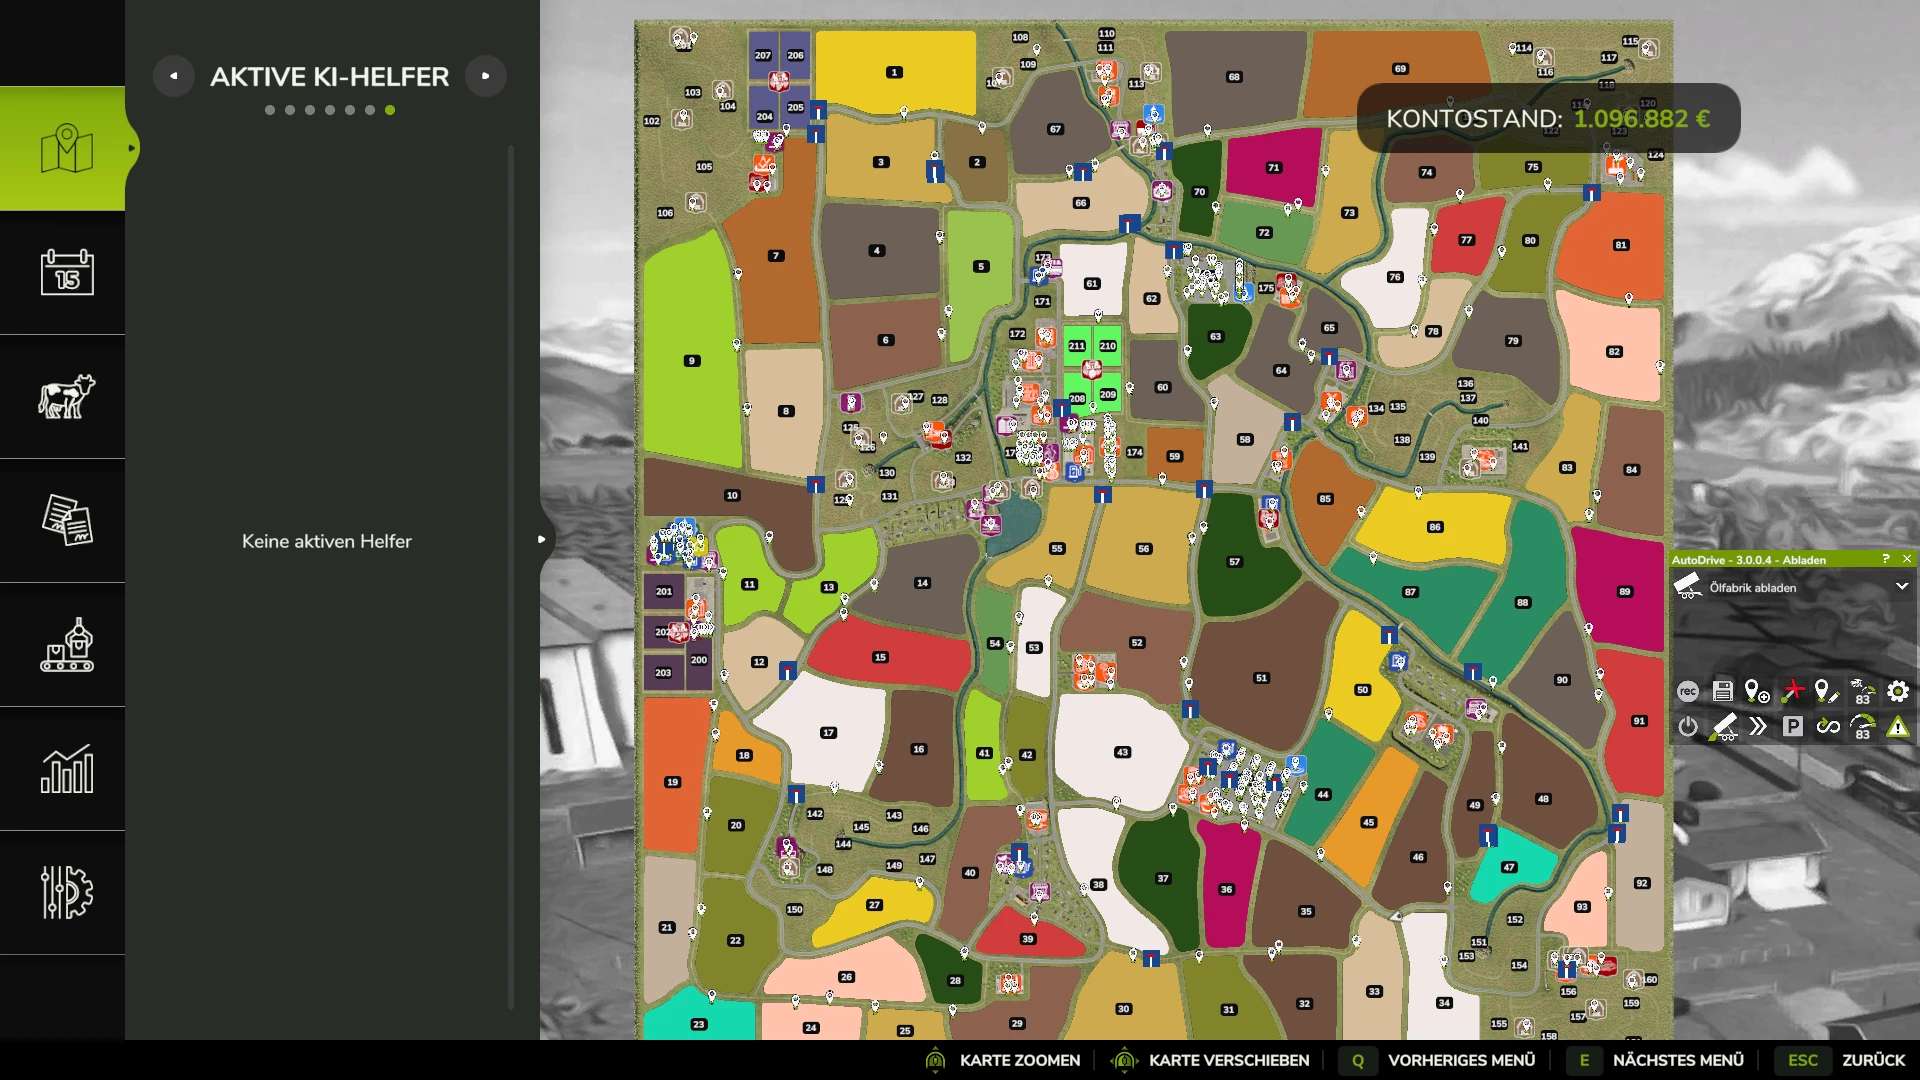The width and height of the screenshot is (1920, 1080).
Task: Go to next page right of AKTIVE KI-HELFER
Action: (486, 76)
